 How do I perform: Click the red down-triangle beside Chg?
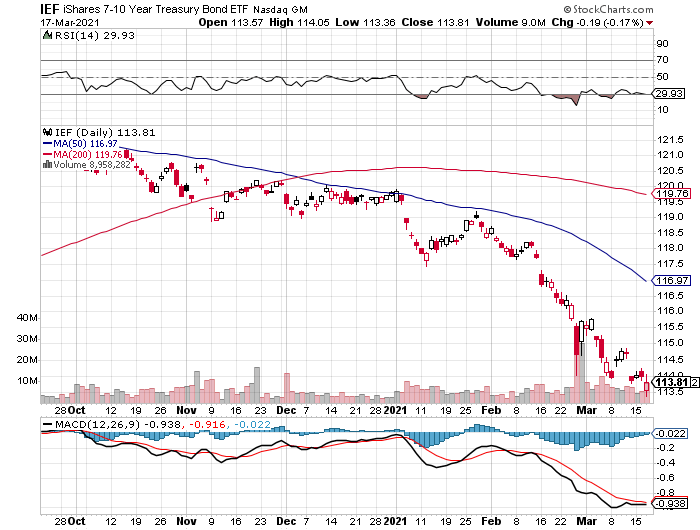(x=649, y=23)
